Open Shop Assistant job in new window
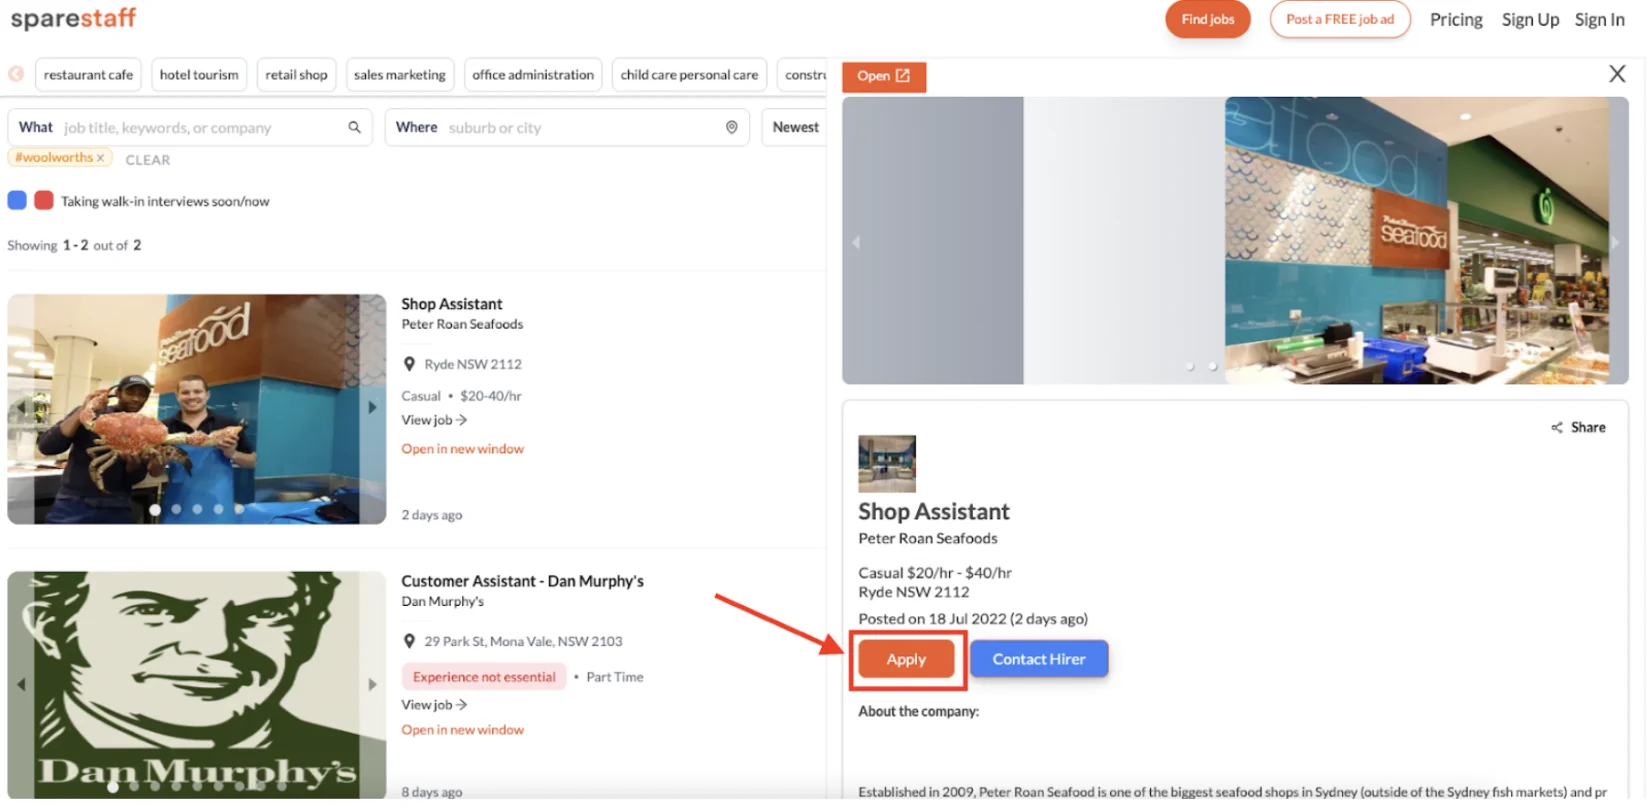This screenshot has width=1648, height=810. tap(463, 449)
